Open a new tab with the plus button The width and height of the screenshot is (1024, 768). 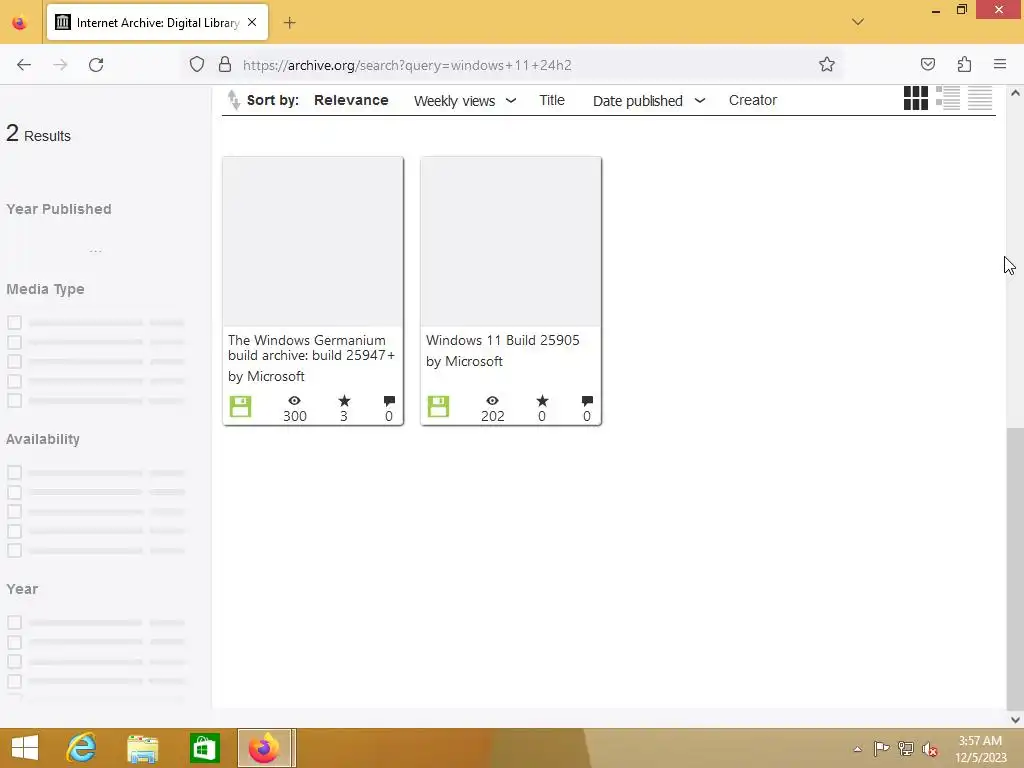pos(289,23)
